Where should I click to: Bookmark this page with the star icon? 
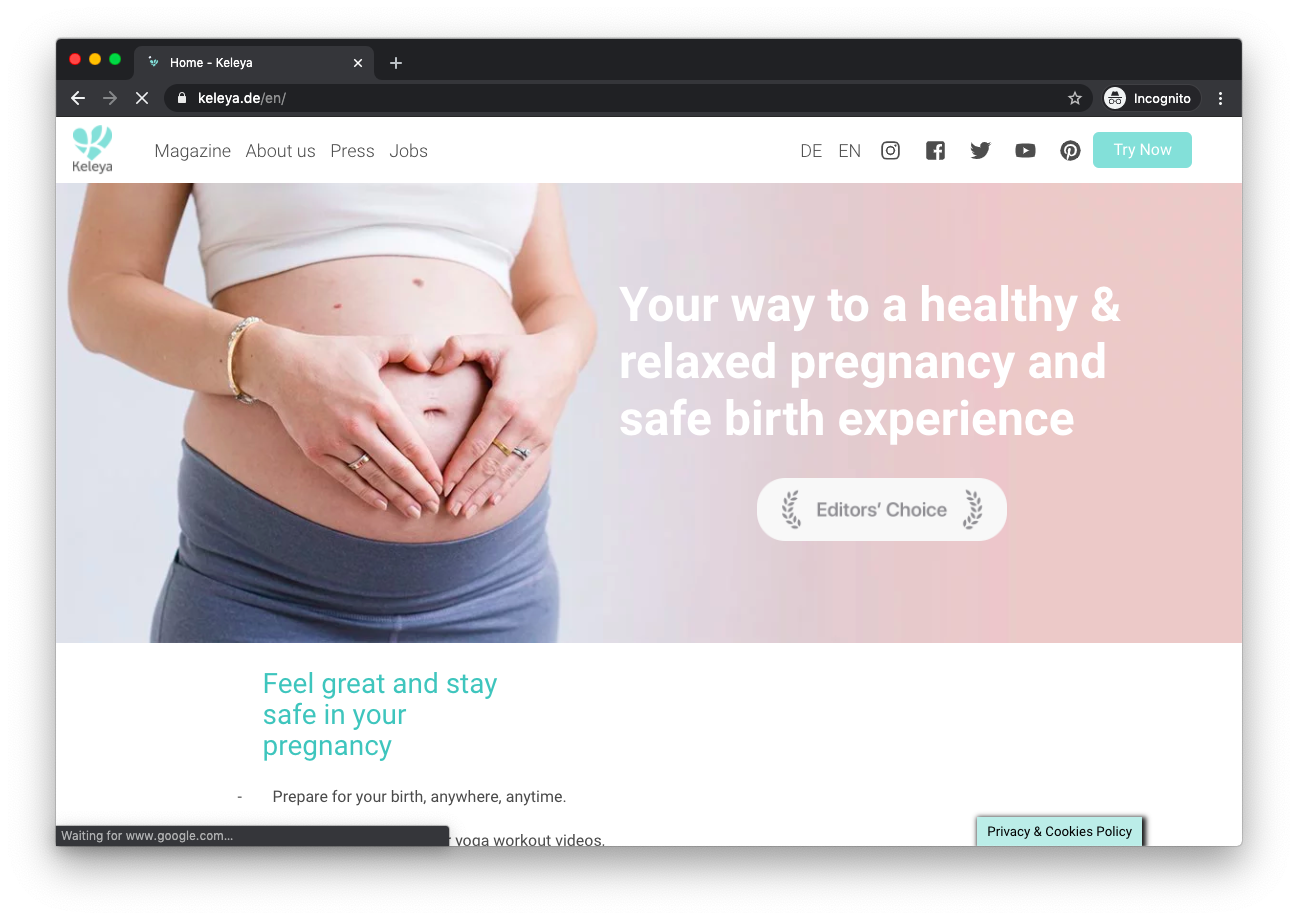pos(1075,98)
